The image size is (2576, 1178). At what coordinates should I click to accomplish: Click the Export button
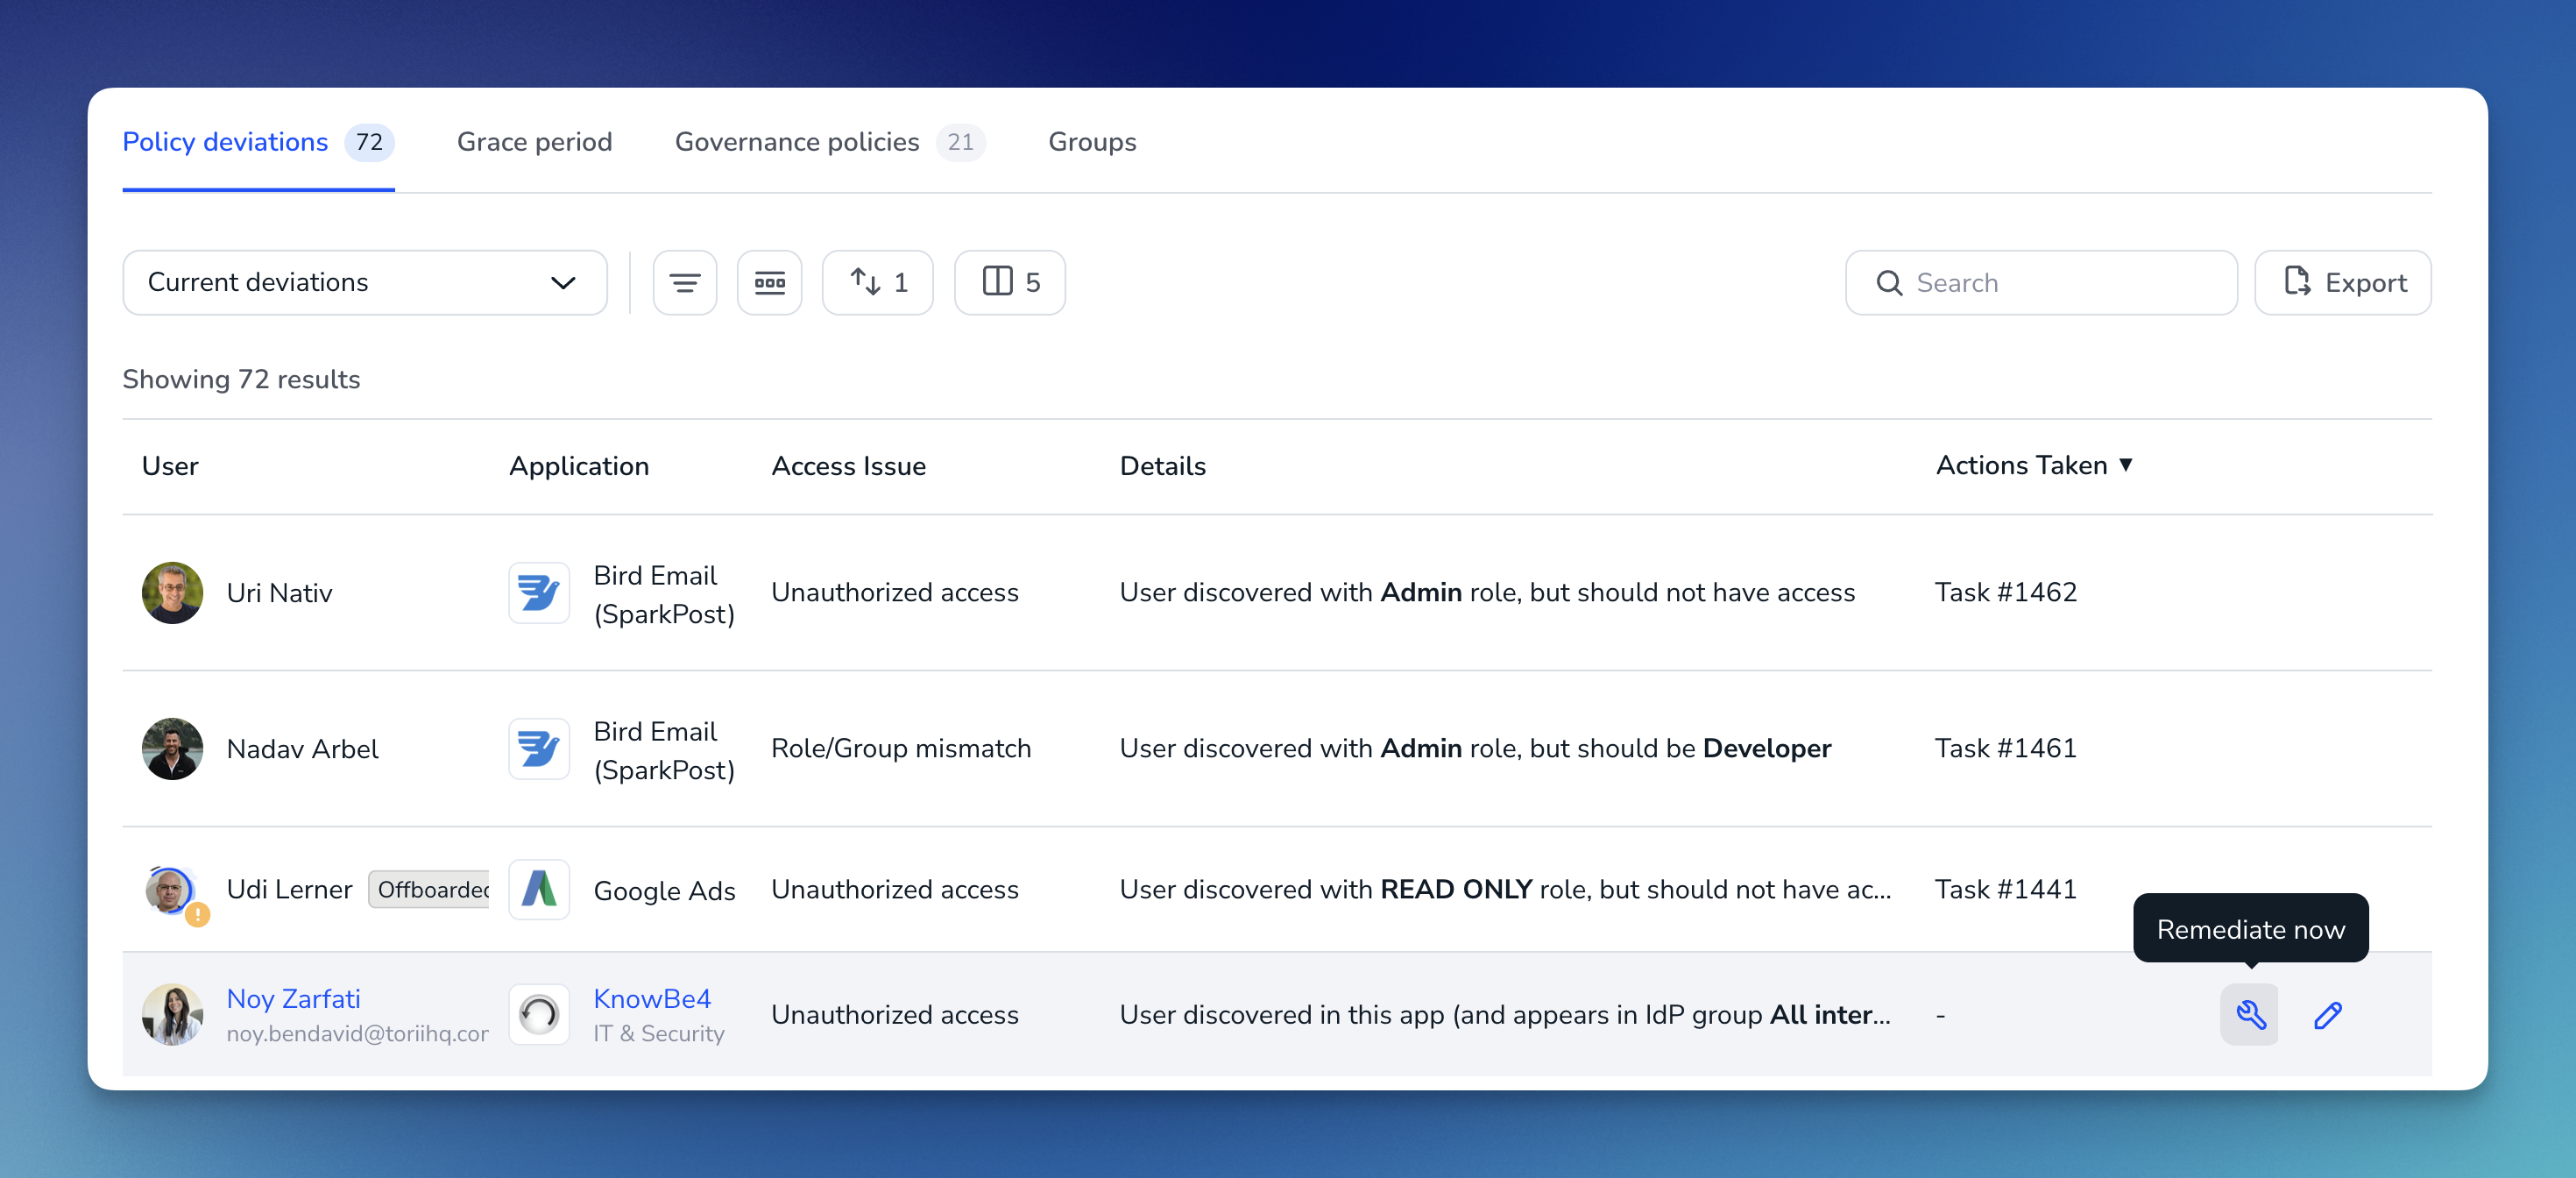tap(2342, 283)
